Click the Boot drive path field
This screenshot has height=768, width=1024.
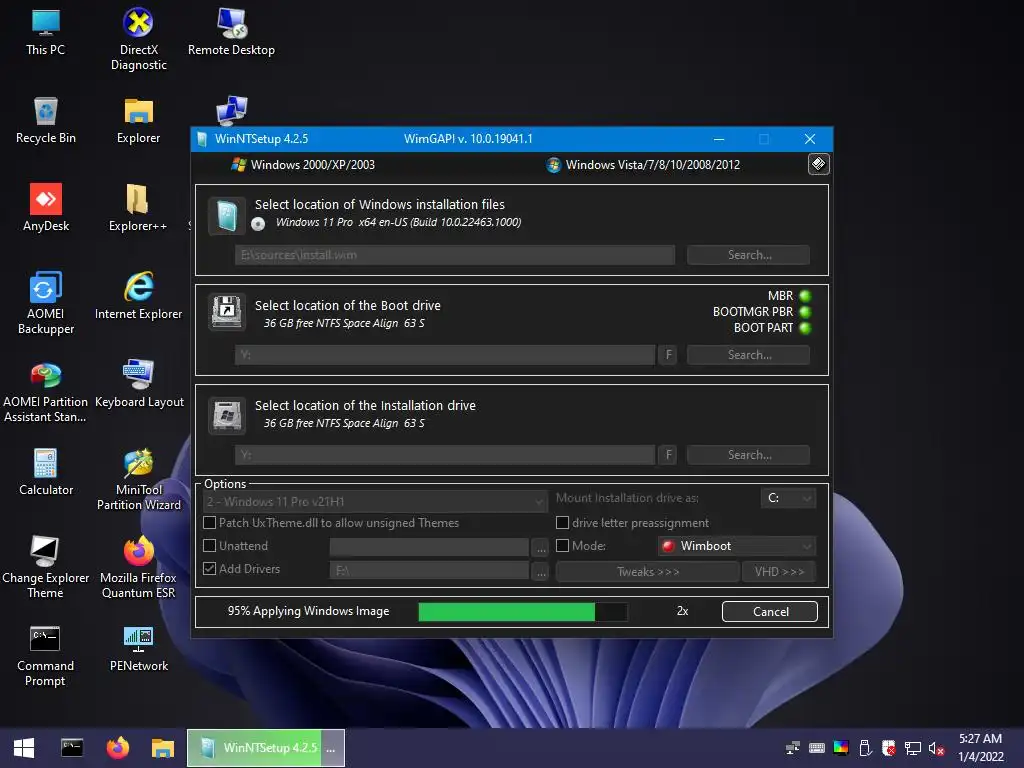pos(445,355)
